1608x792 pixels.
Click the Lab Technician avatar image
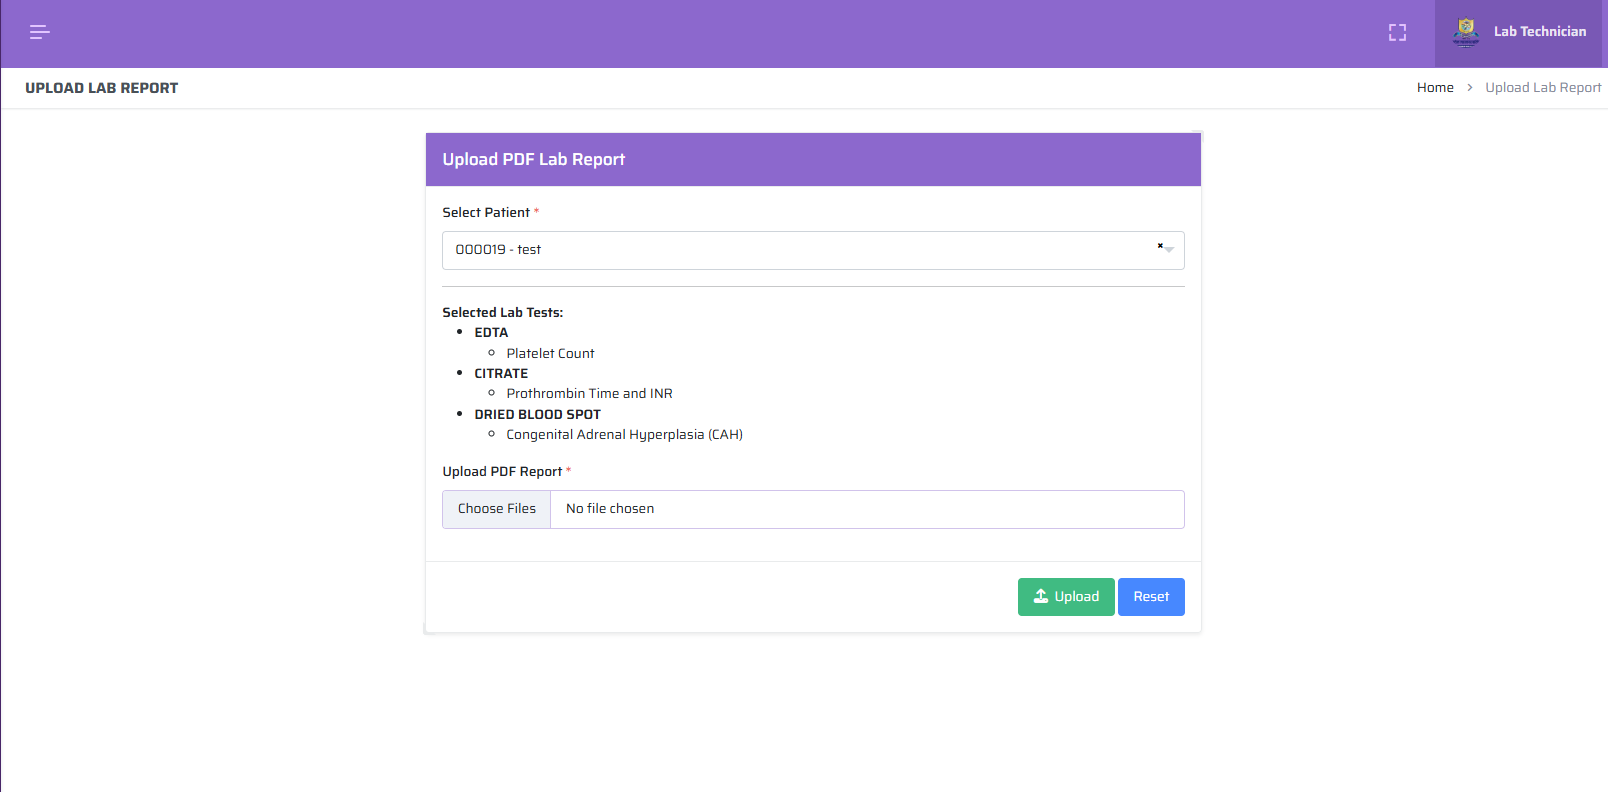pos(1466,32)
